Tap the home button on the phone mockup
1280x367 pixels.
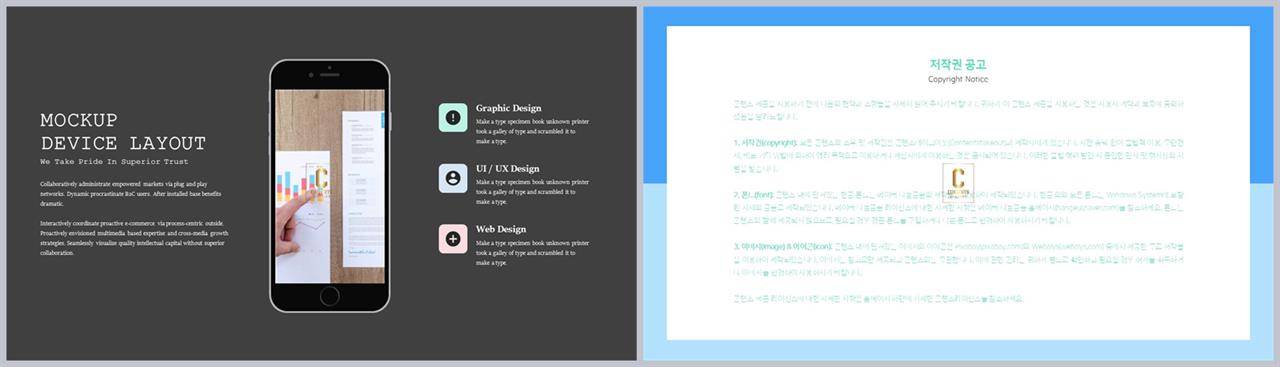click(x=330, y=296)
